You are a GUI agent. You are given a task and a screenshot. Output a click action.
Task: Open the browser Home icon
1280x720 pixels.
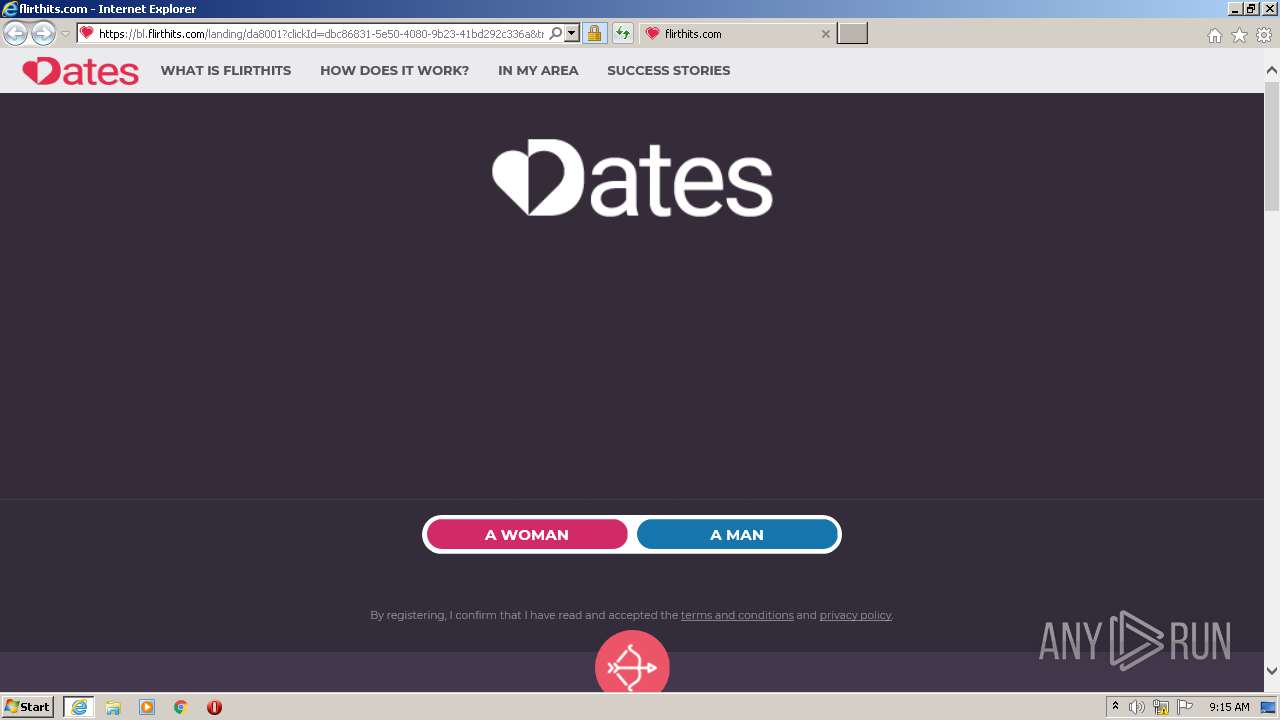(x=1214, y=35)
